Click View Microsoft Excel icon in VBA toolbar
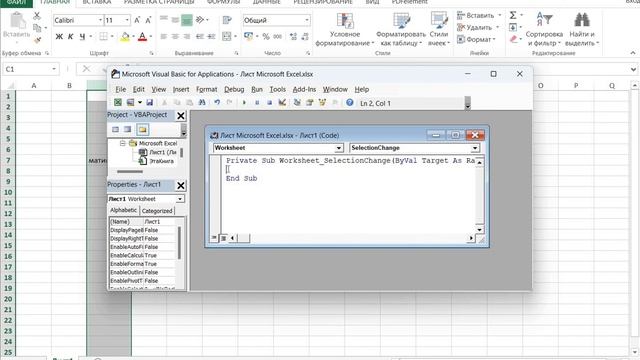This screenshot has height=360, width=640. click(118, 103)
